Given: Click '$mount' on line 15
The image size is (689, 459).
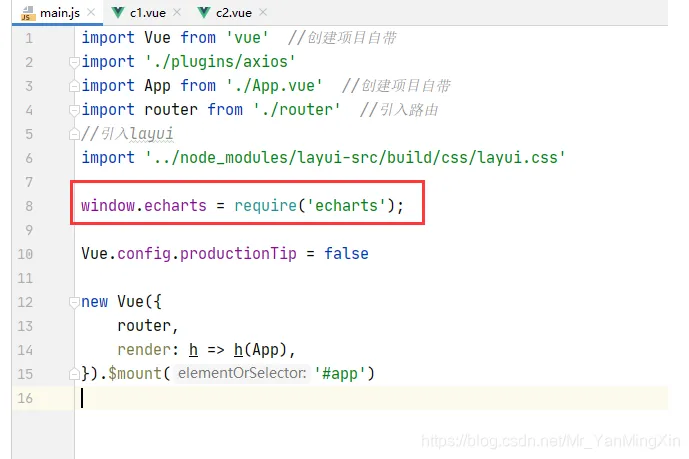Looking at the screenshot, I should [x=135, y=374].
